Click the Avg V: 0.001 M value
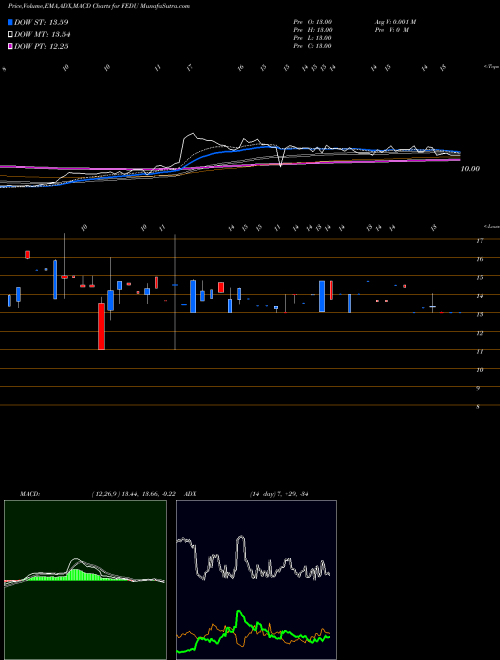This screenshot has height=660, width=500. point(395,22)
